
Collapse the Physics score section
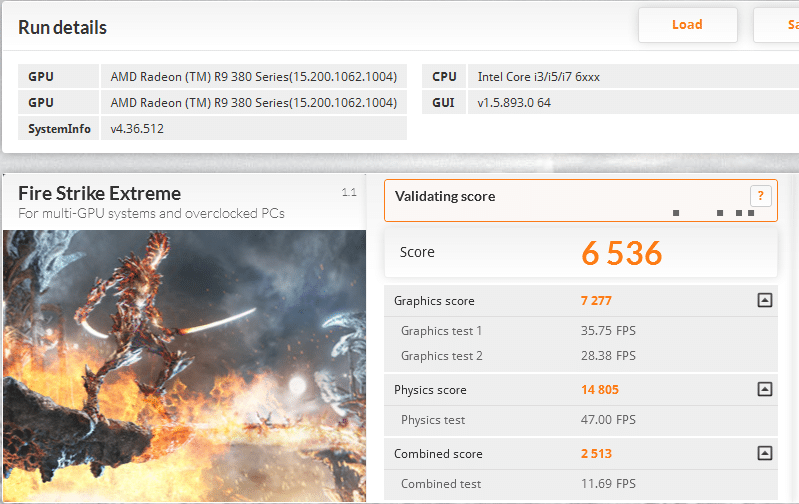pos(764,389)
